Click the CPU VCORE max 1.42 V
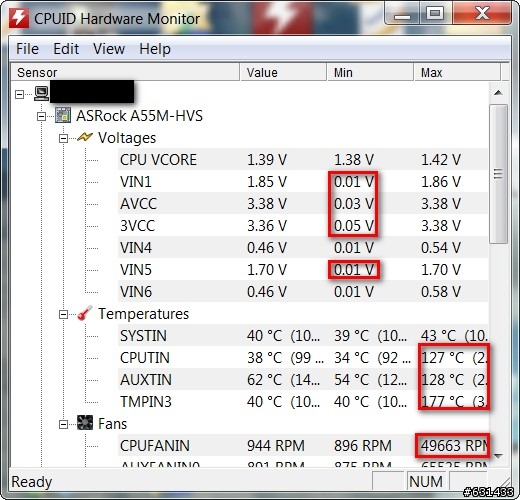The image size is (520, 500). (x=441, y=160)
